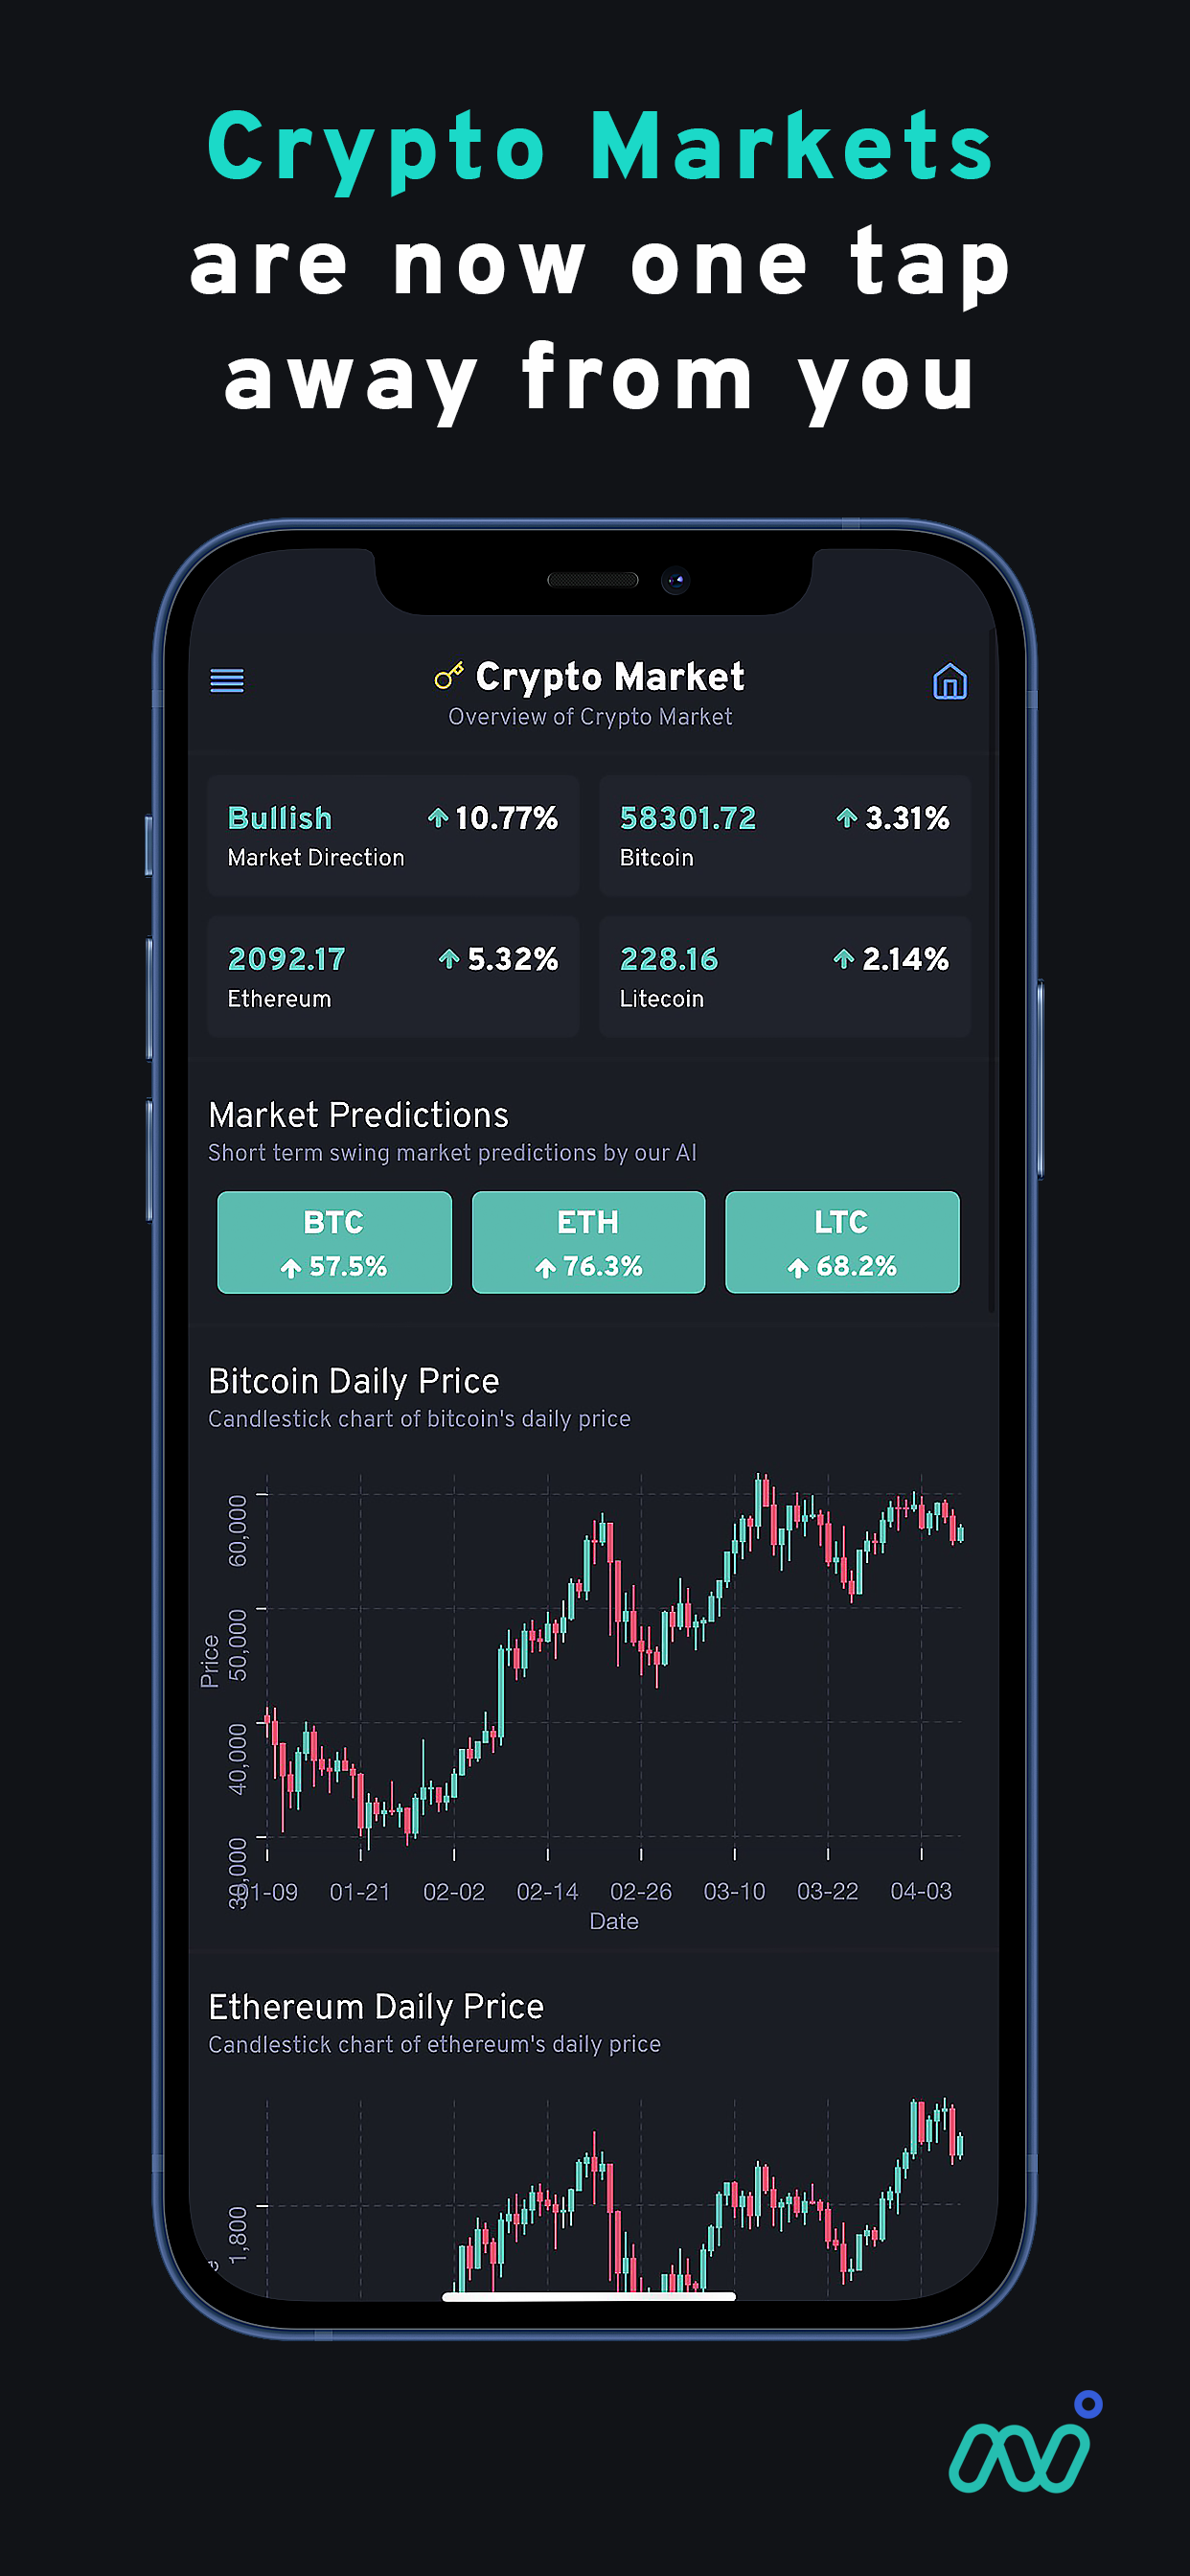Select the Litecoin 228.16 price card
This screenshot has height=2576, width=1190.
pyautogui.click(x=784, y=976)
